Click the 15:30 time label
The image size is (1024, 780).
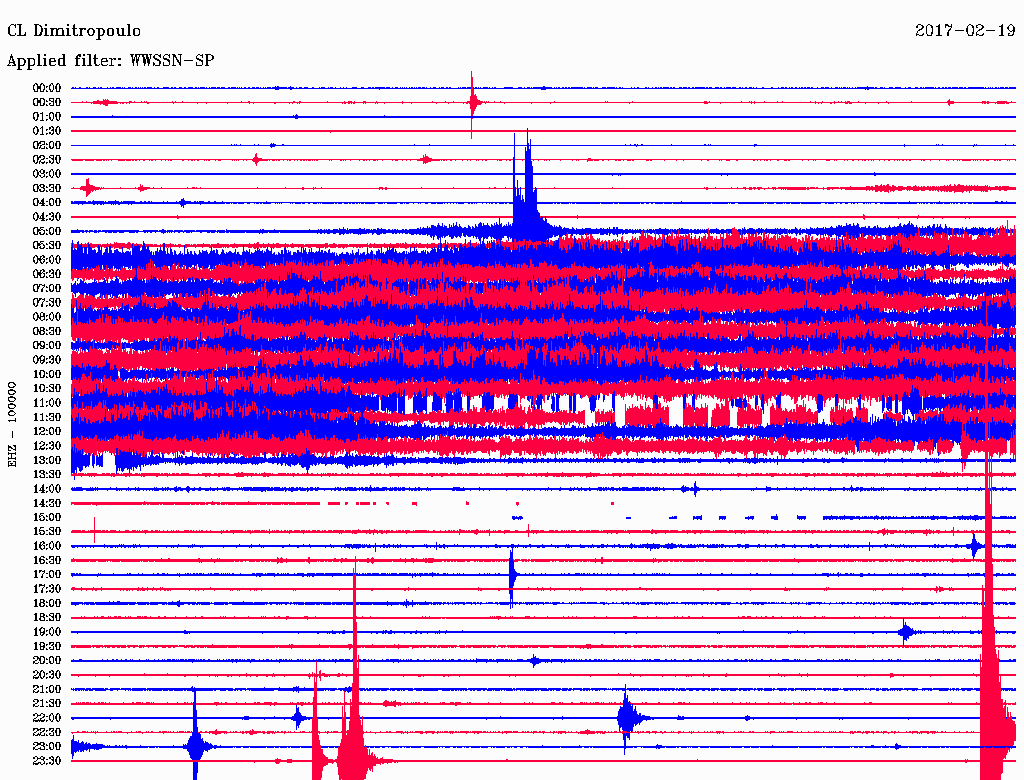pyautogui.click(x=47, y=532)
